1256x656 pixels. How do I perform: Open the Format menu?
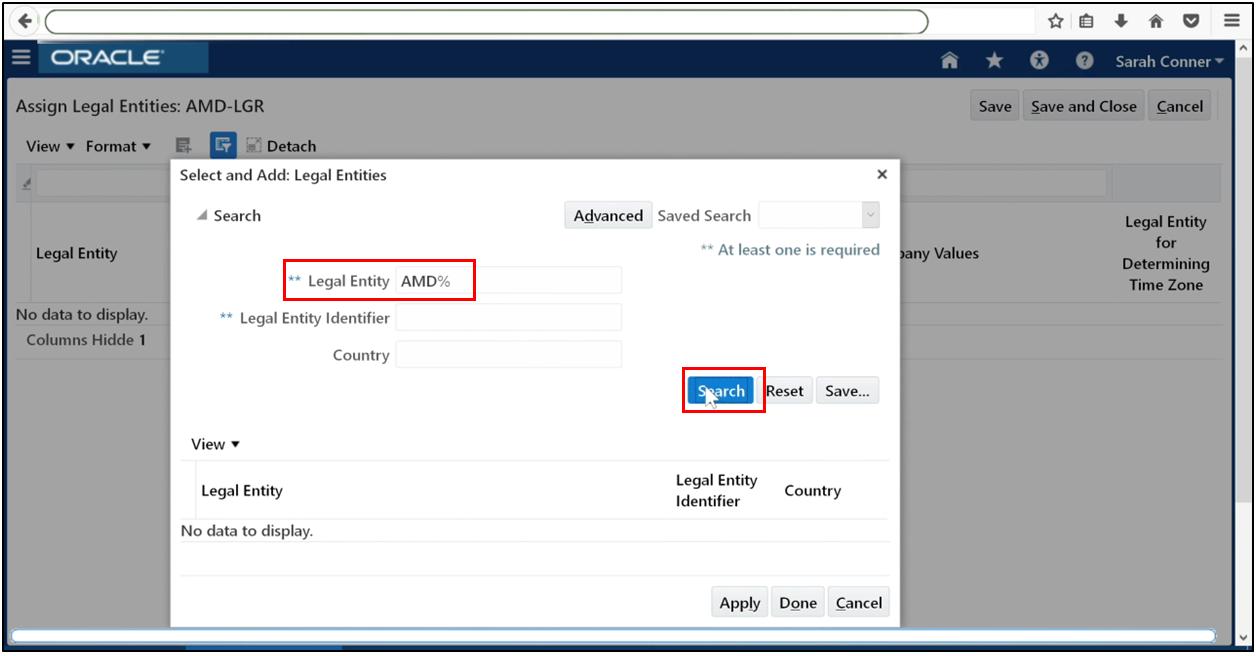pyautogui.click(x=118, y=145)
